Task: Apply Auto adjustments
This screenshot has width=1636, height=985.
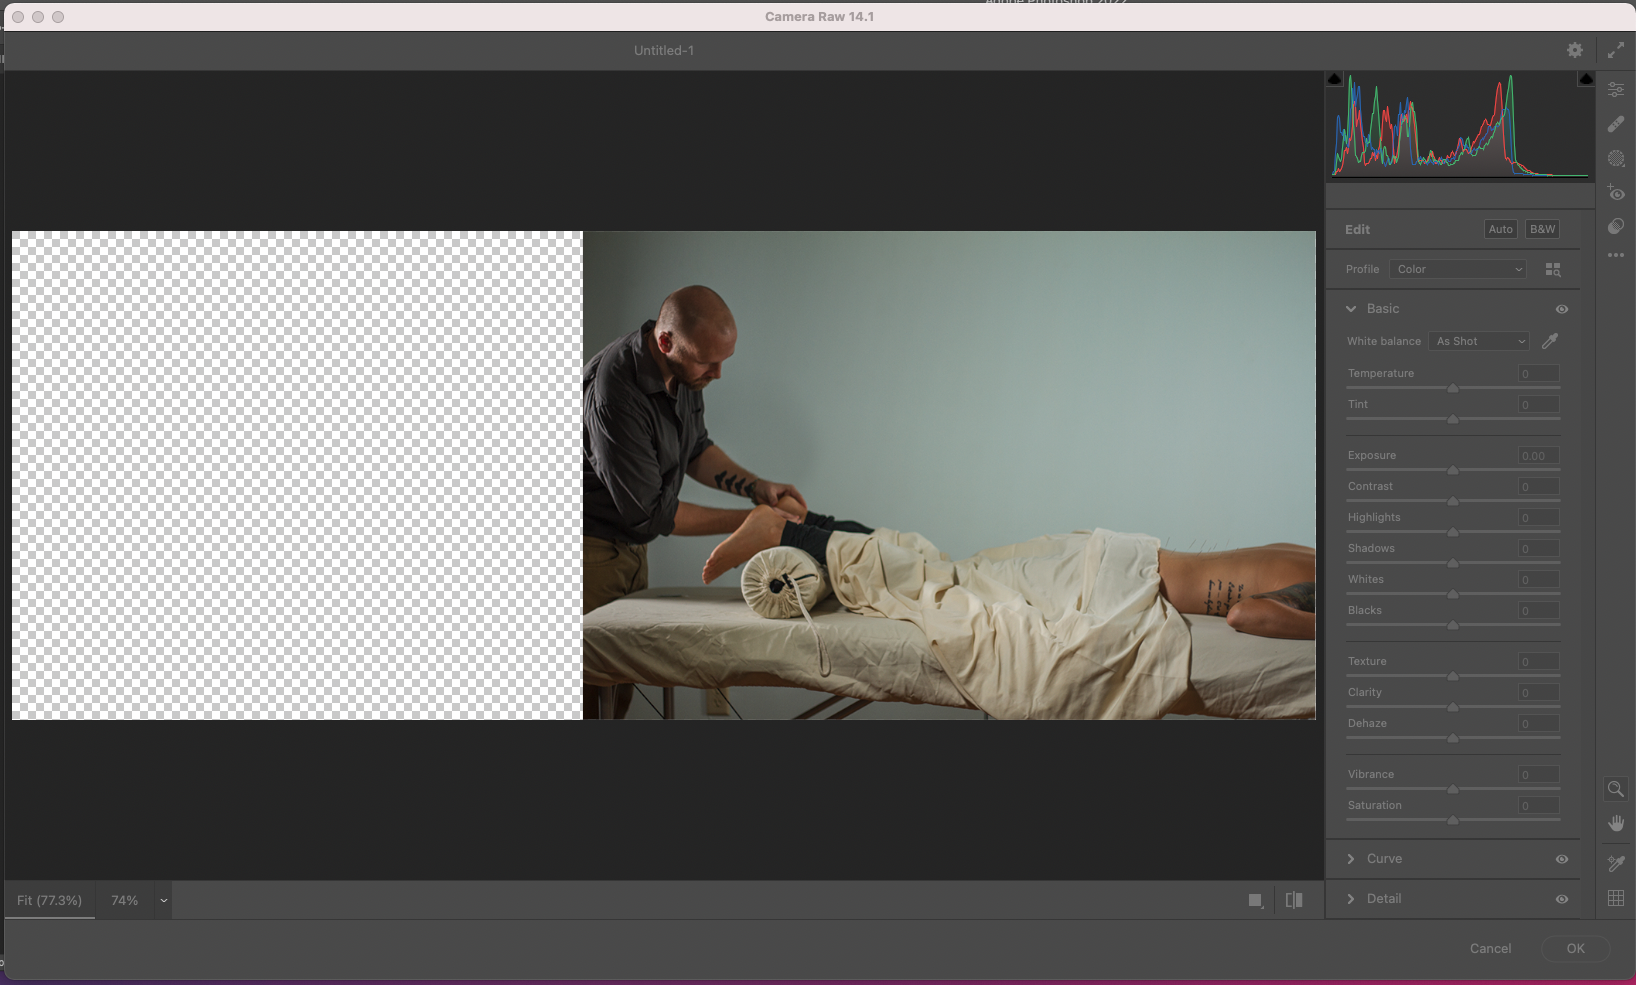Action: pyautogui.click(x=1500, y=229)
